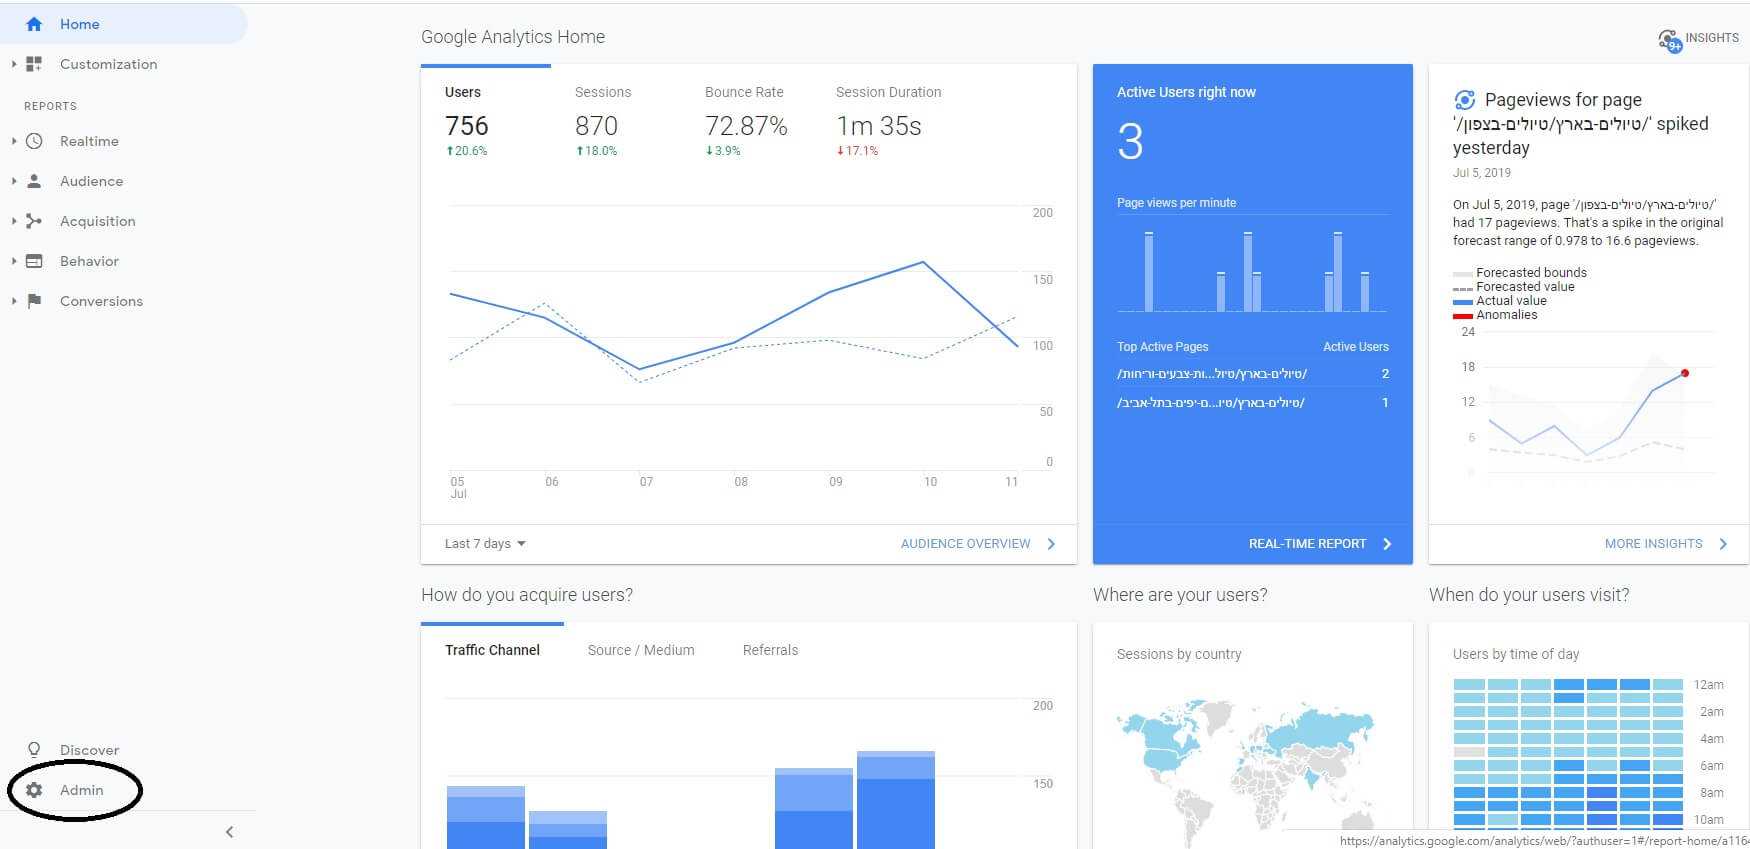The height and width of the screenshot is (849, 1750).
Task: Click the Admin gear icon
Action: (34, 790)
